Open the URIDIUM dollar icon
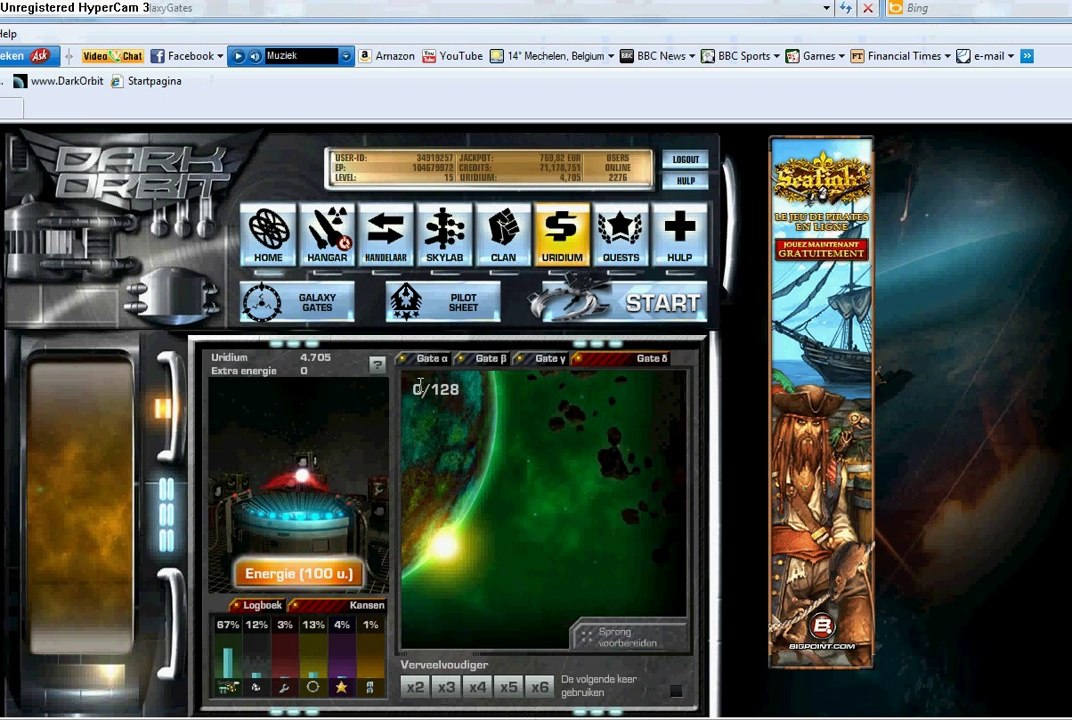This screenshot has width=1072, height=720. [562, 235]
